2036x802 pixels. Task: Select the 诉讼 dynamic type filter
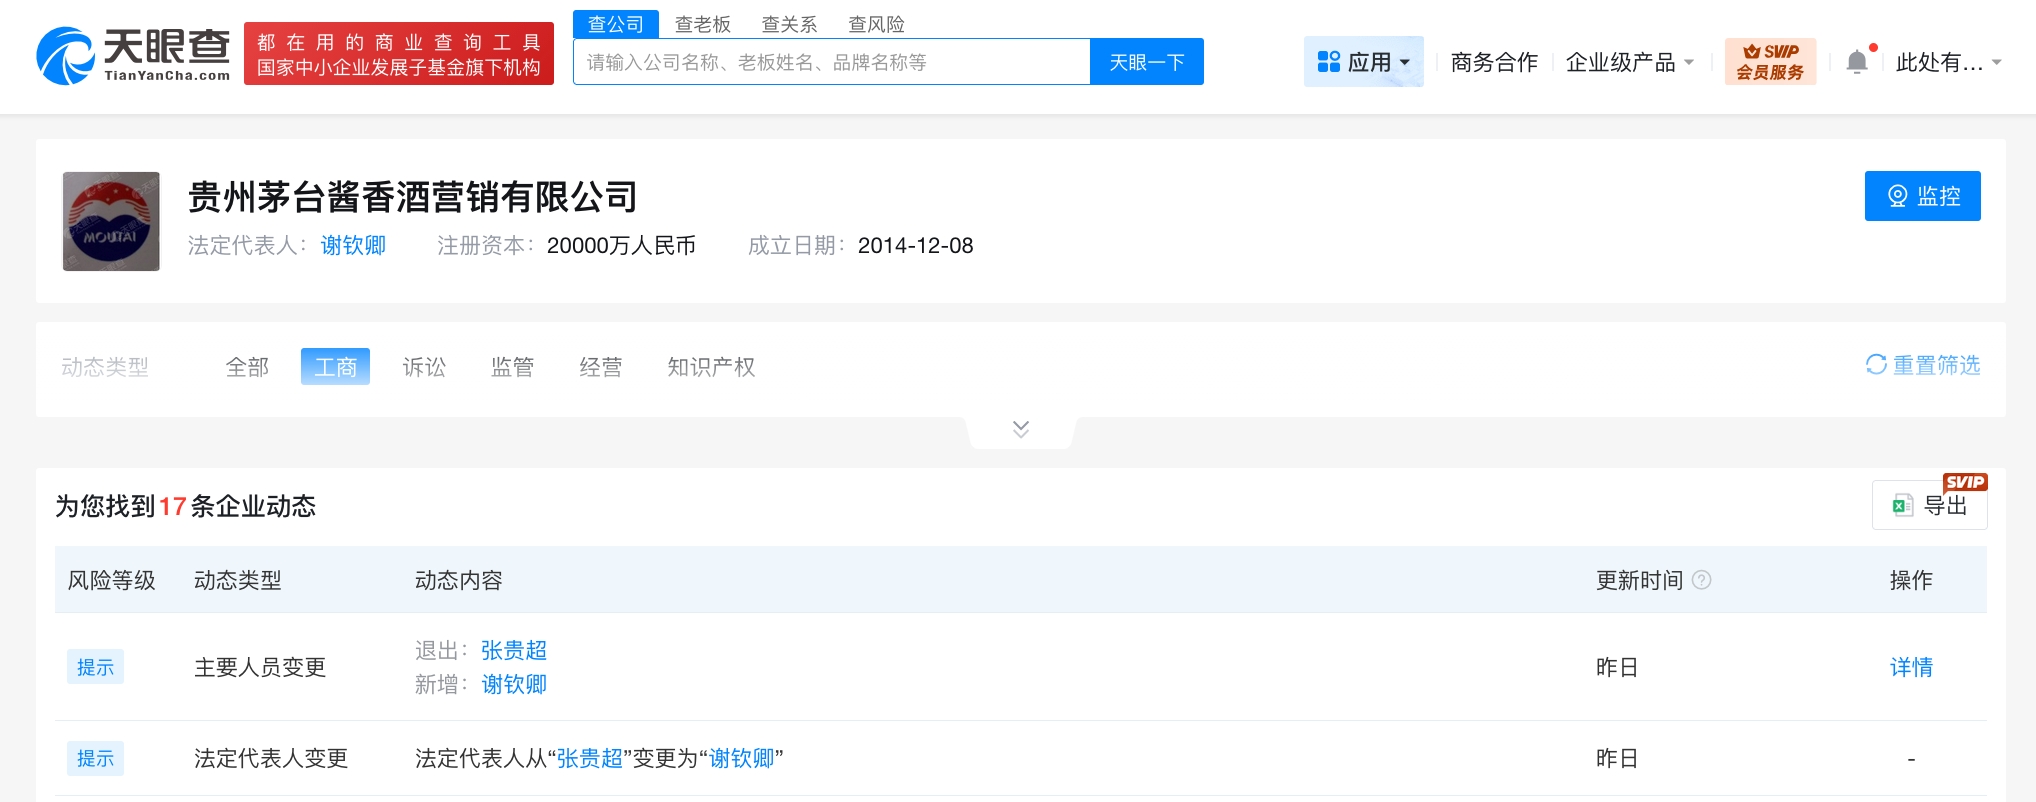424,367
